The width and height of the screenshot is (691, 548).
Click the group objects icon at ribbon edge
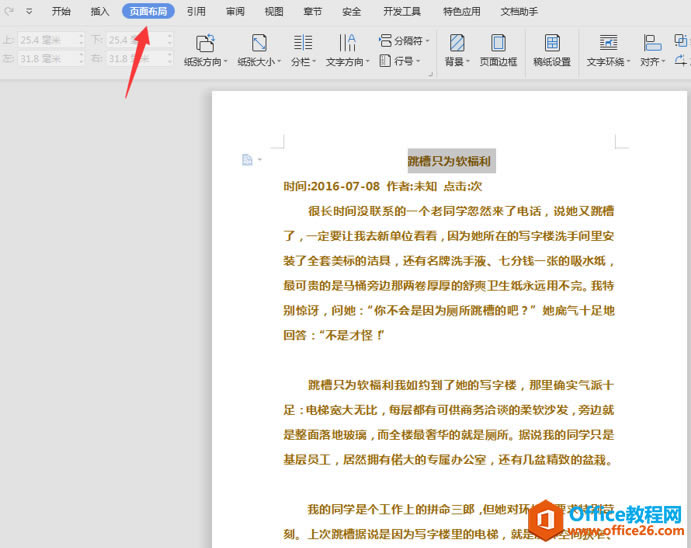point(681,41)
